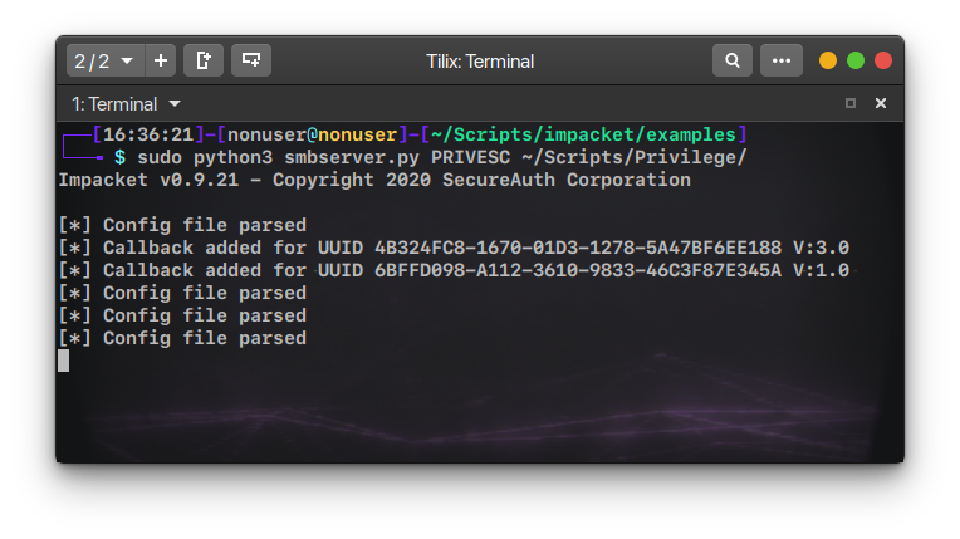This screenshot has width=960, height=539.
Task: Close Tilix with the red button
Action: [883, 61]
